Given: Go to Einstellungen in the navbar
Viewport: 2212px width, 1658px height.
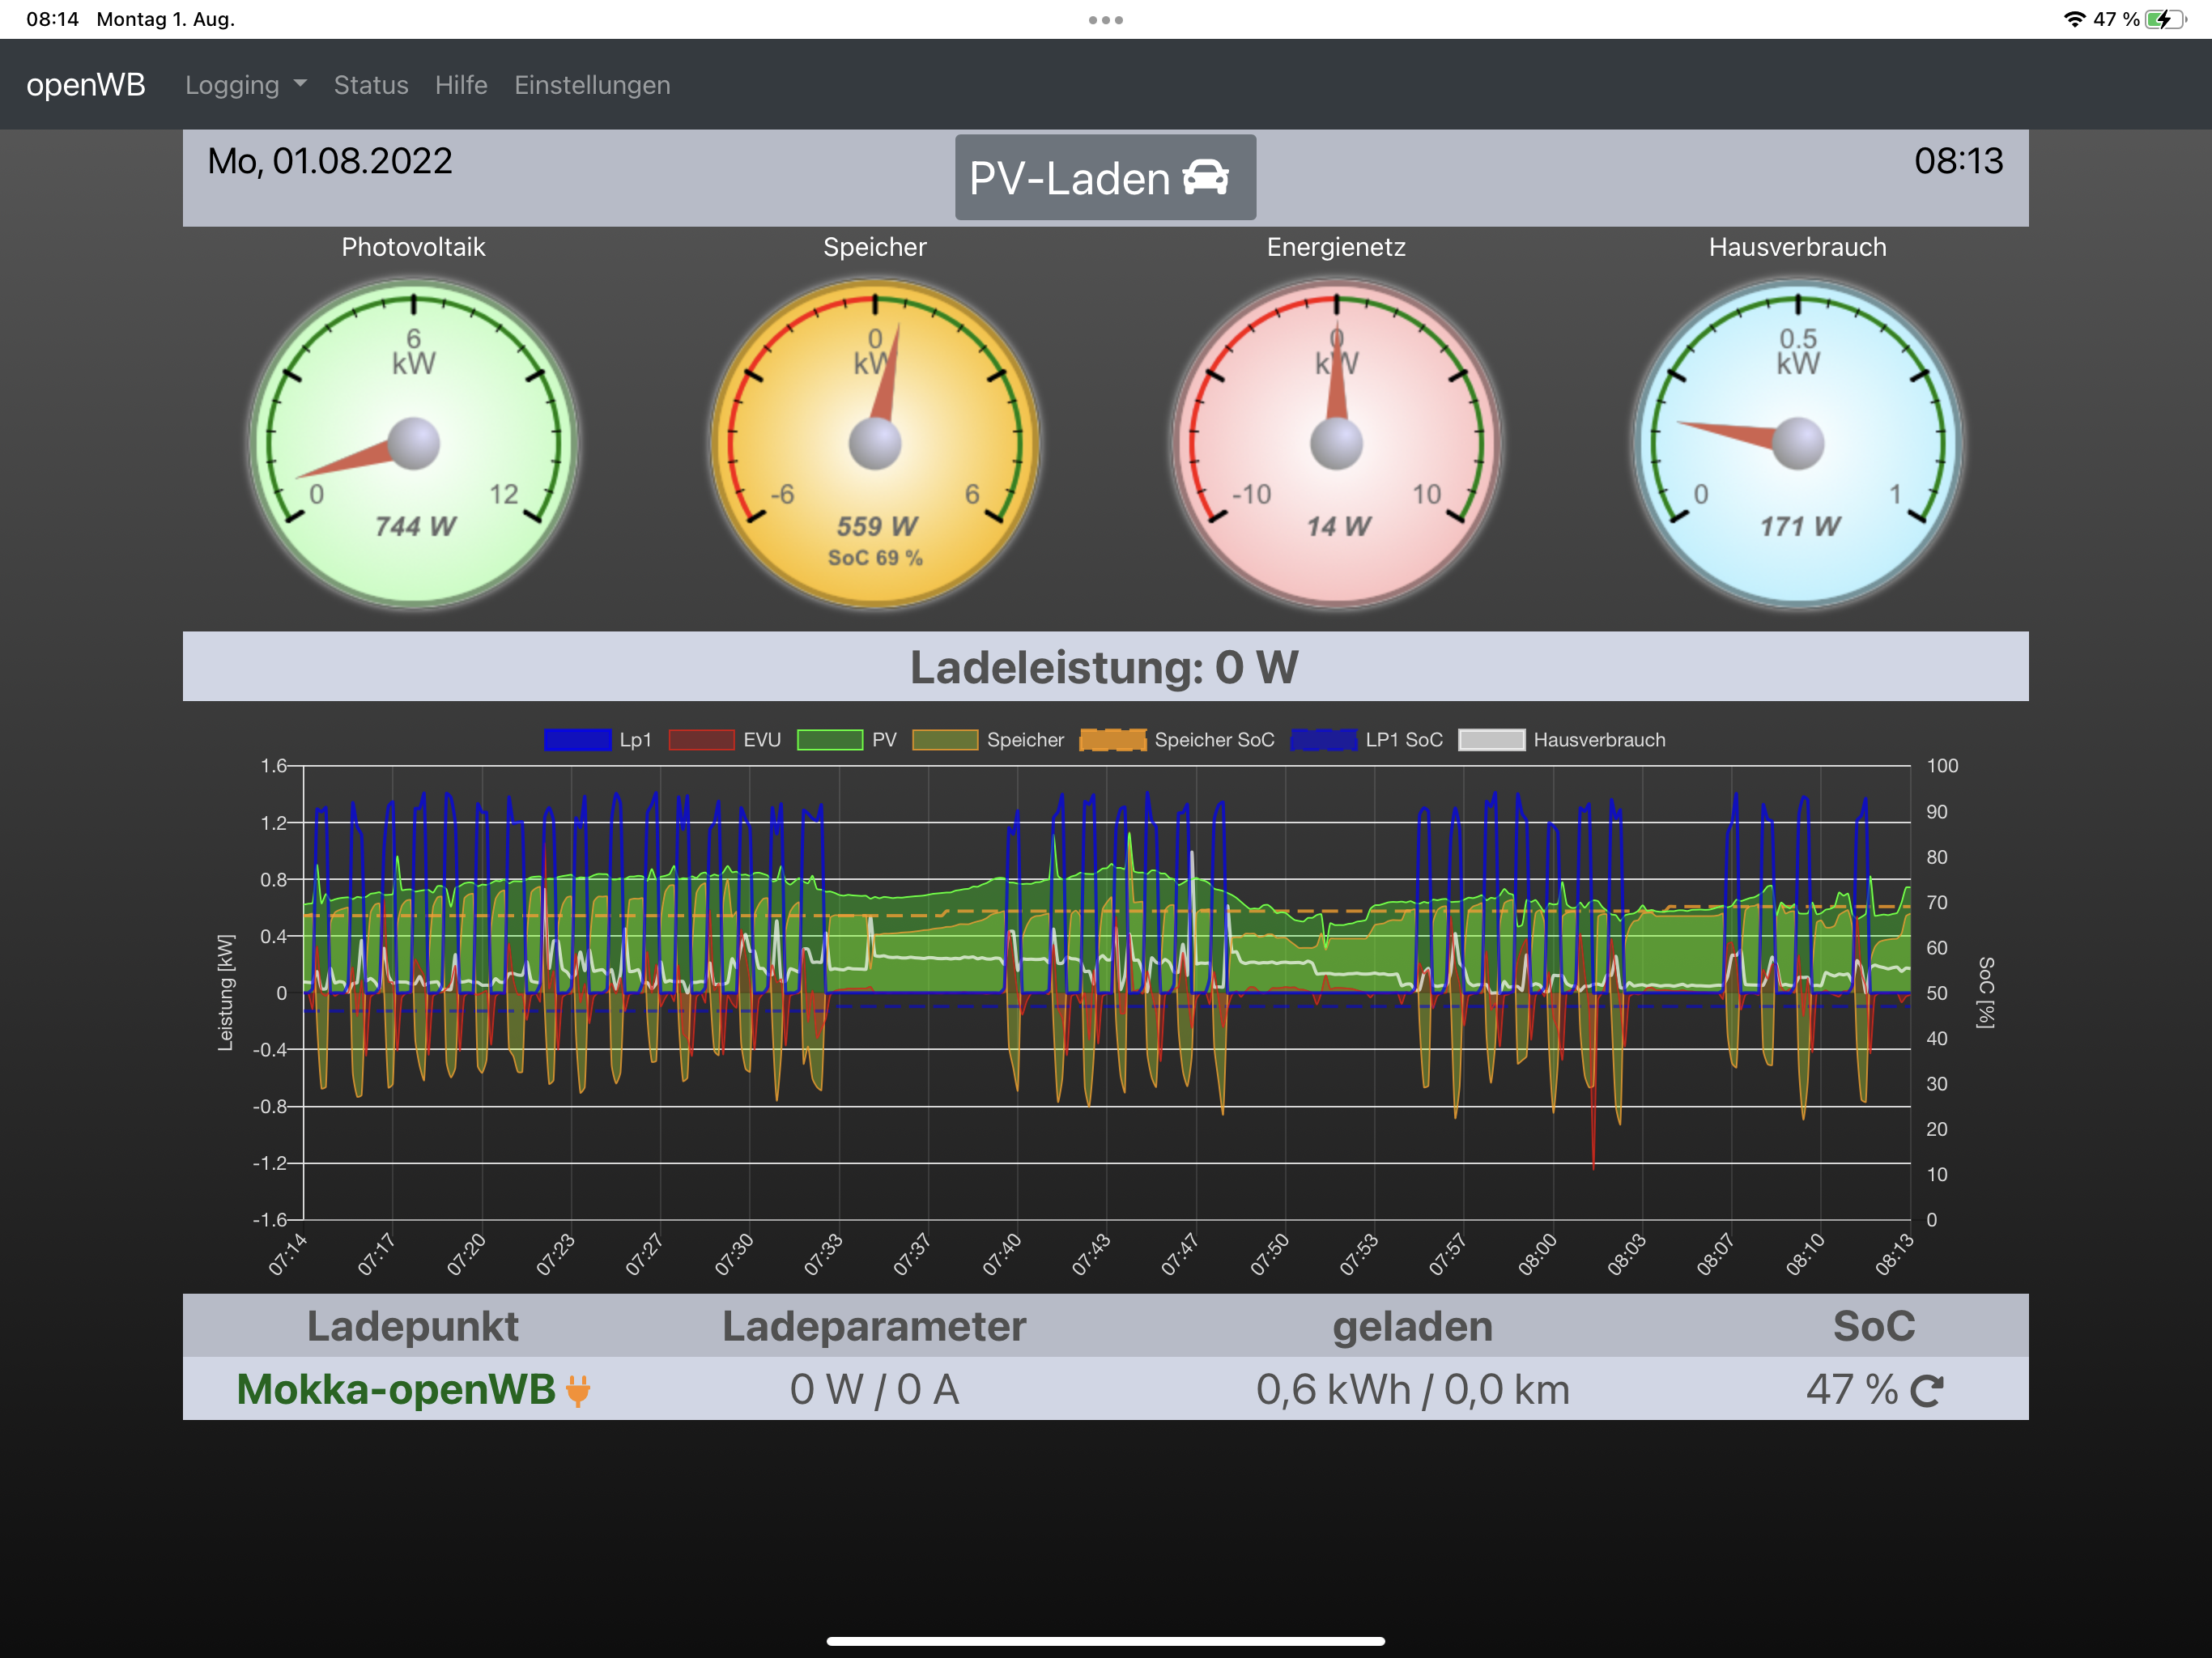Looking at the screenshot, I should pos(592,85).
